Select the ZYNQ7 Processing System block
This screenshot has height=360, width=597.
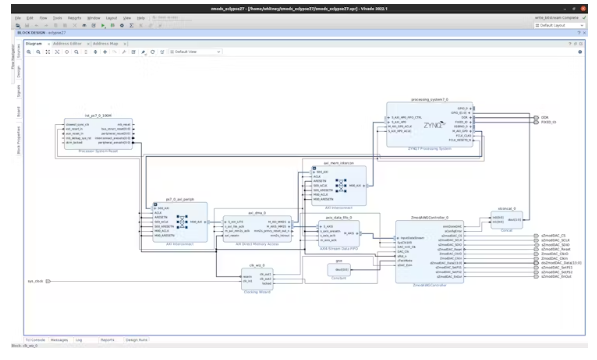[429, 124]
